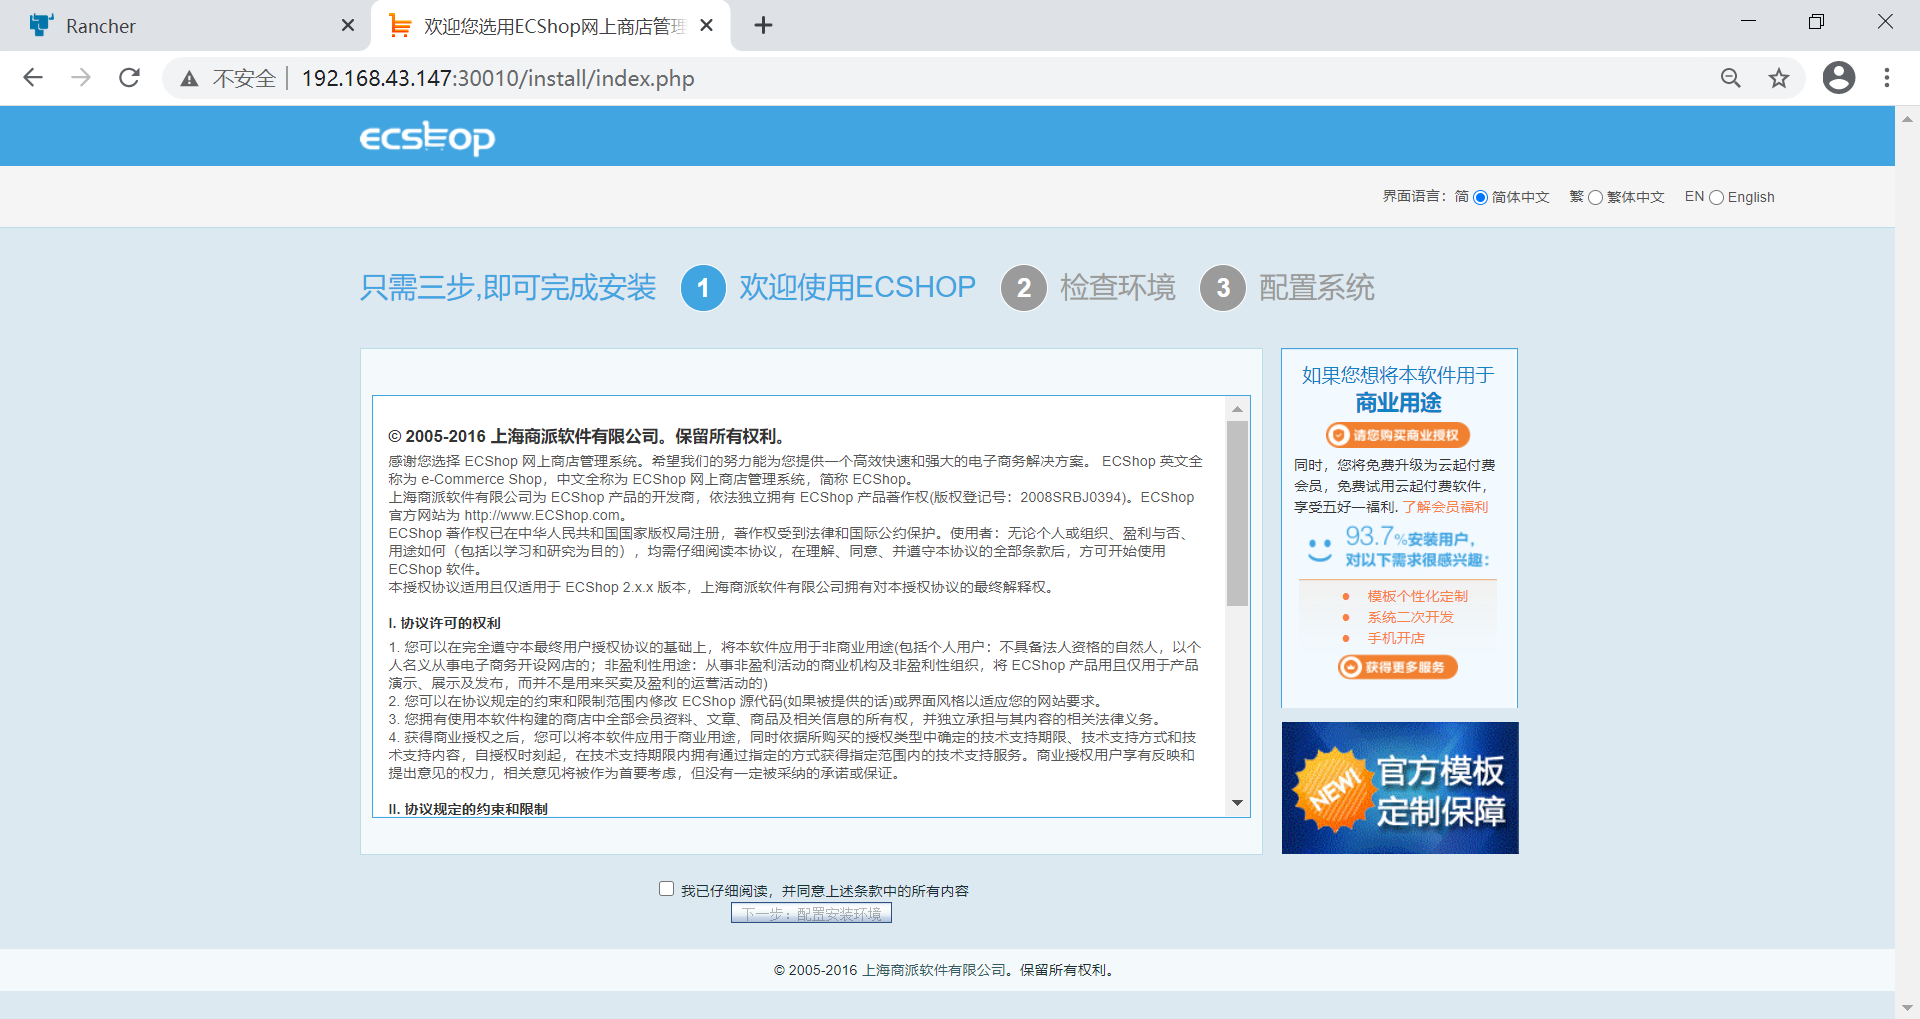Go back to the previous page
The image size is (1920, 1019).
point(33,78)
